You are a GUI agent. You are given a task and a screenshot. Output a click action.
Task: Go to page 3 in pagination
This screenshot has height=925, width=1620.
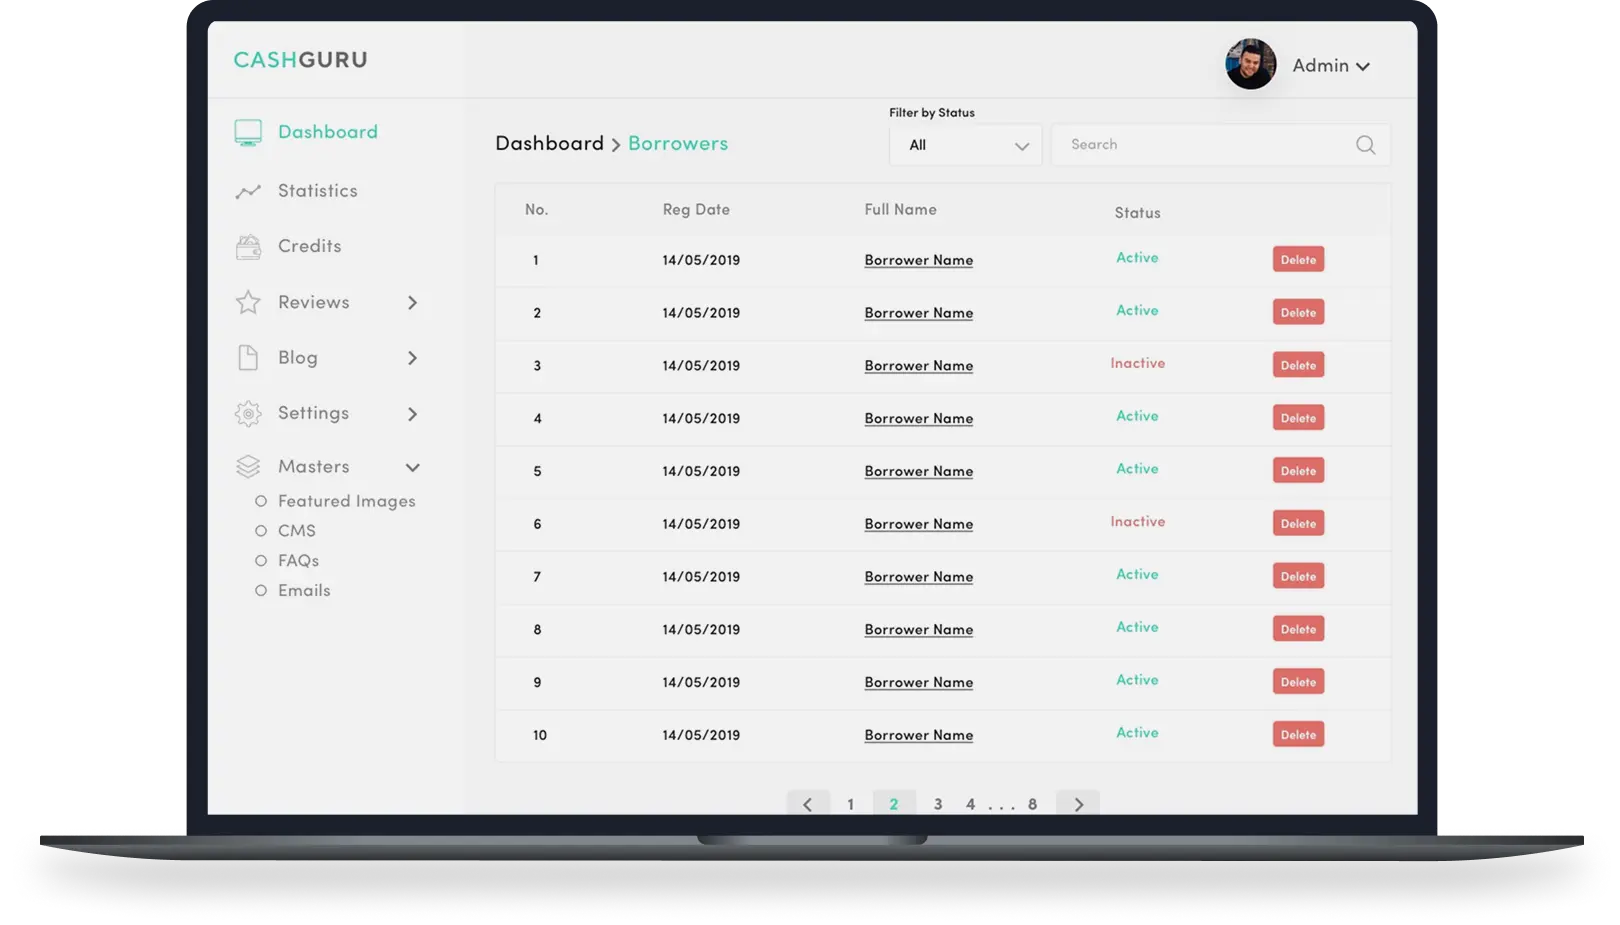(937, 803)
